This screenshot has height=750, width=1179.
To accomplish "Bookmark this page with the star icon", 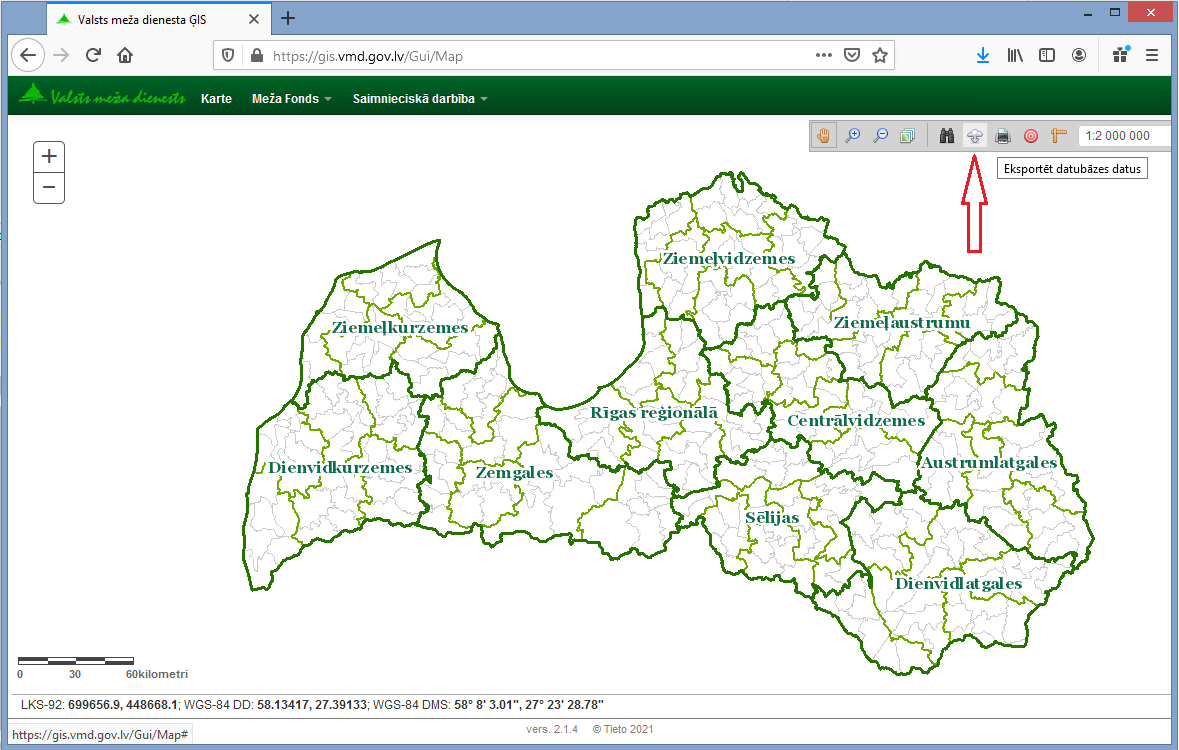I will [879, 56].
